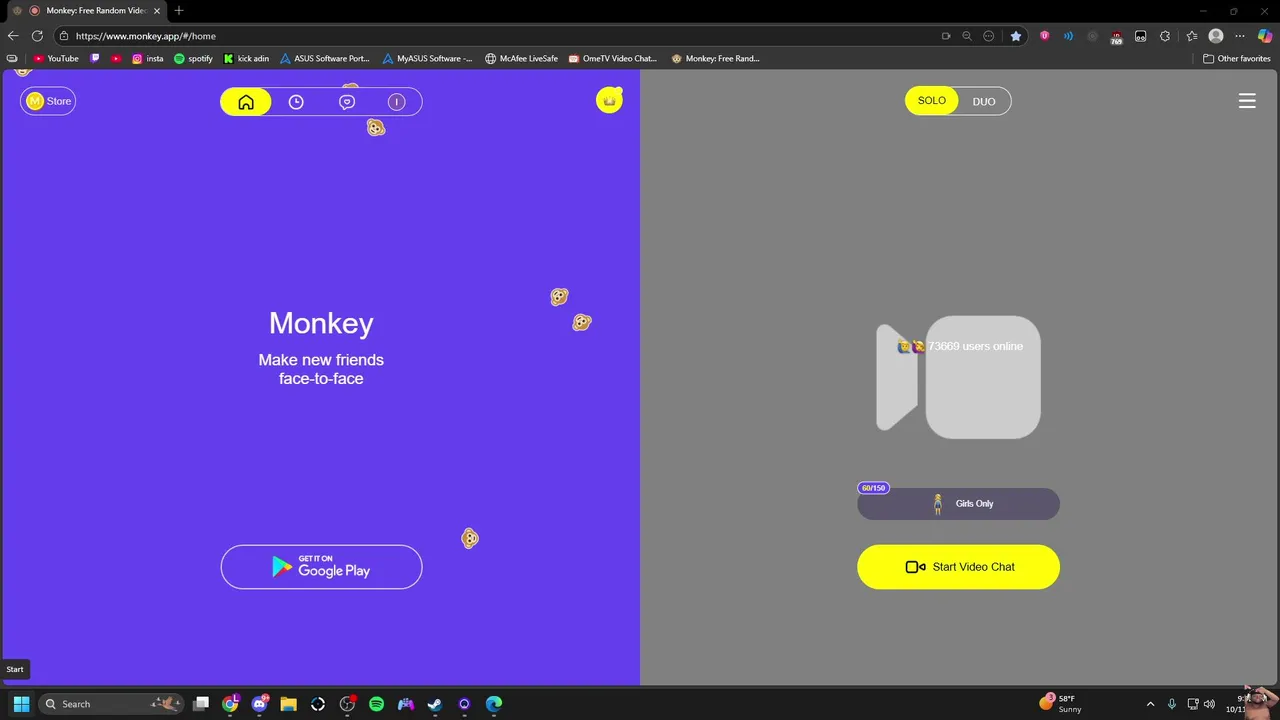The height and width of the screenshot is (720, 1280).
Task: Open the Extensions puzzle icon
Action: 1165,36
